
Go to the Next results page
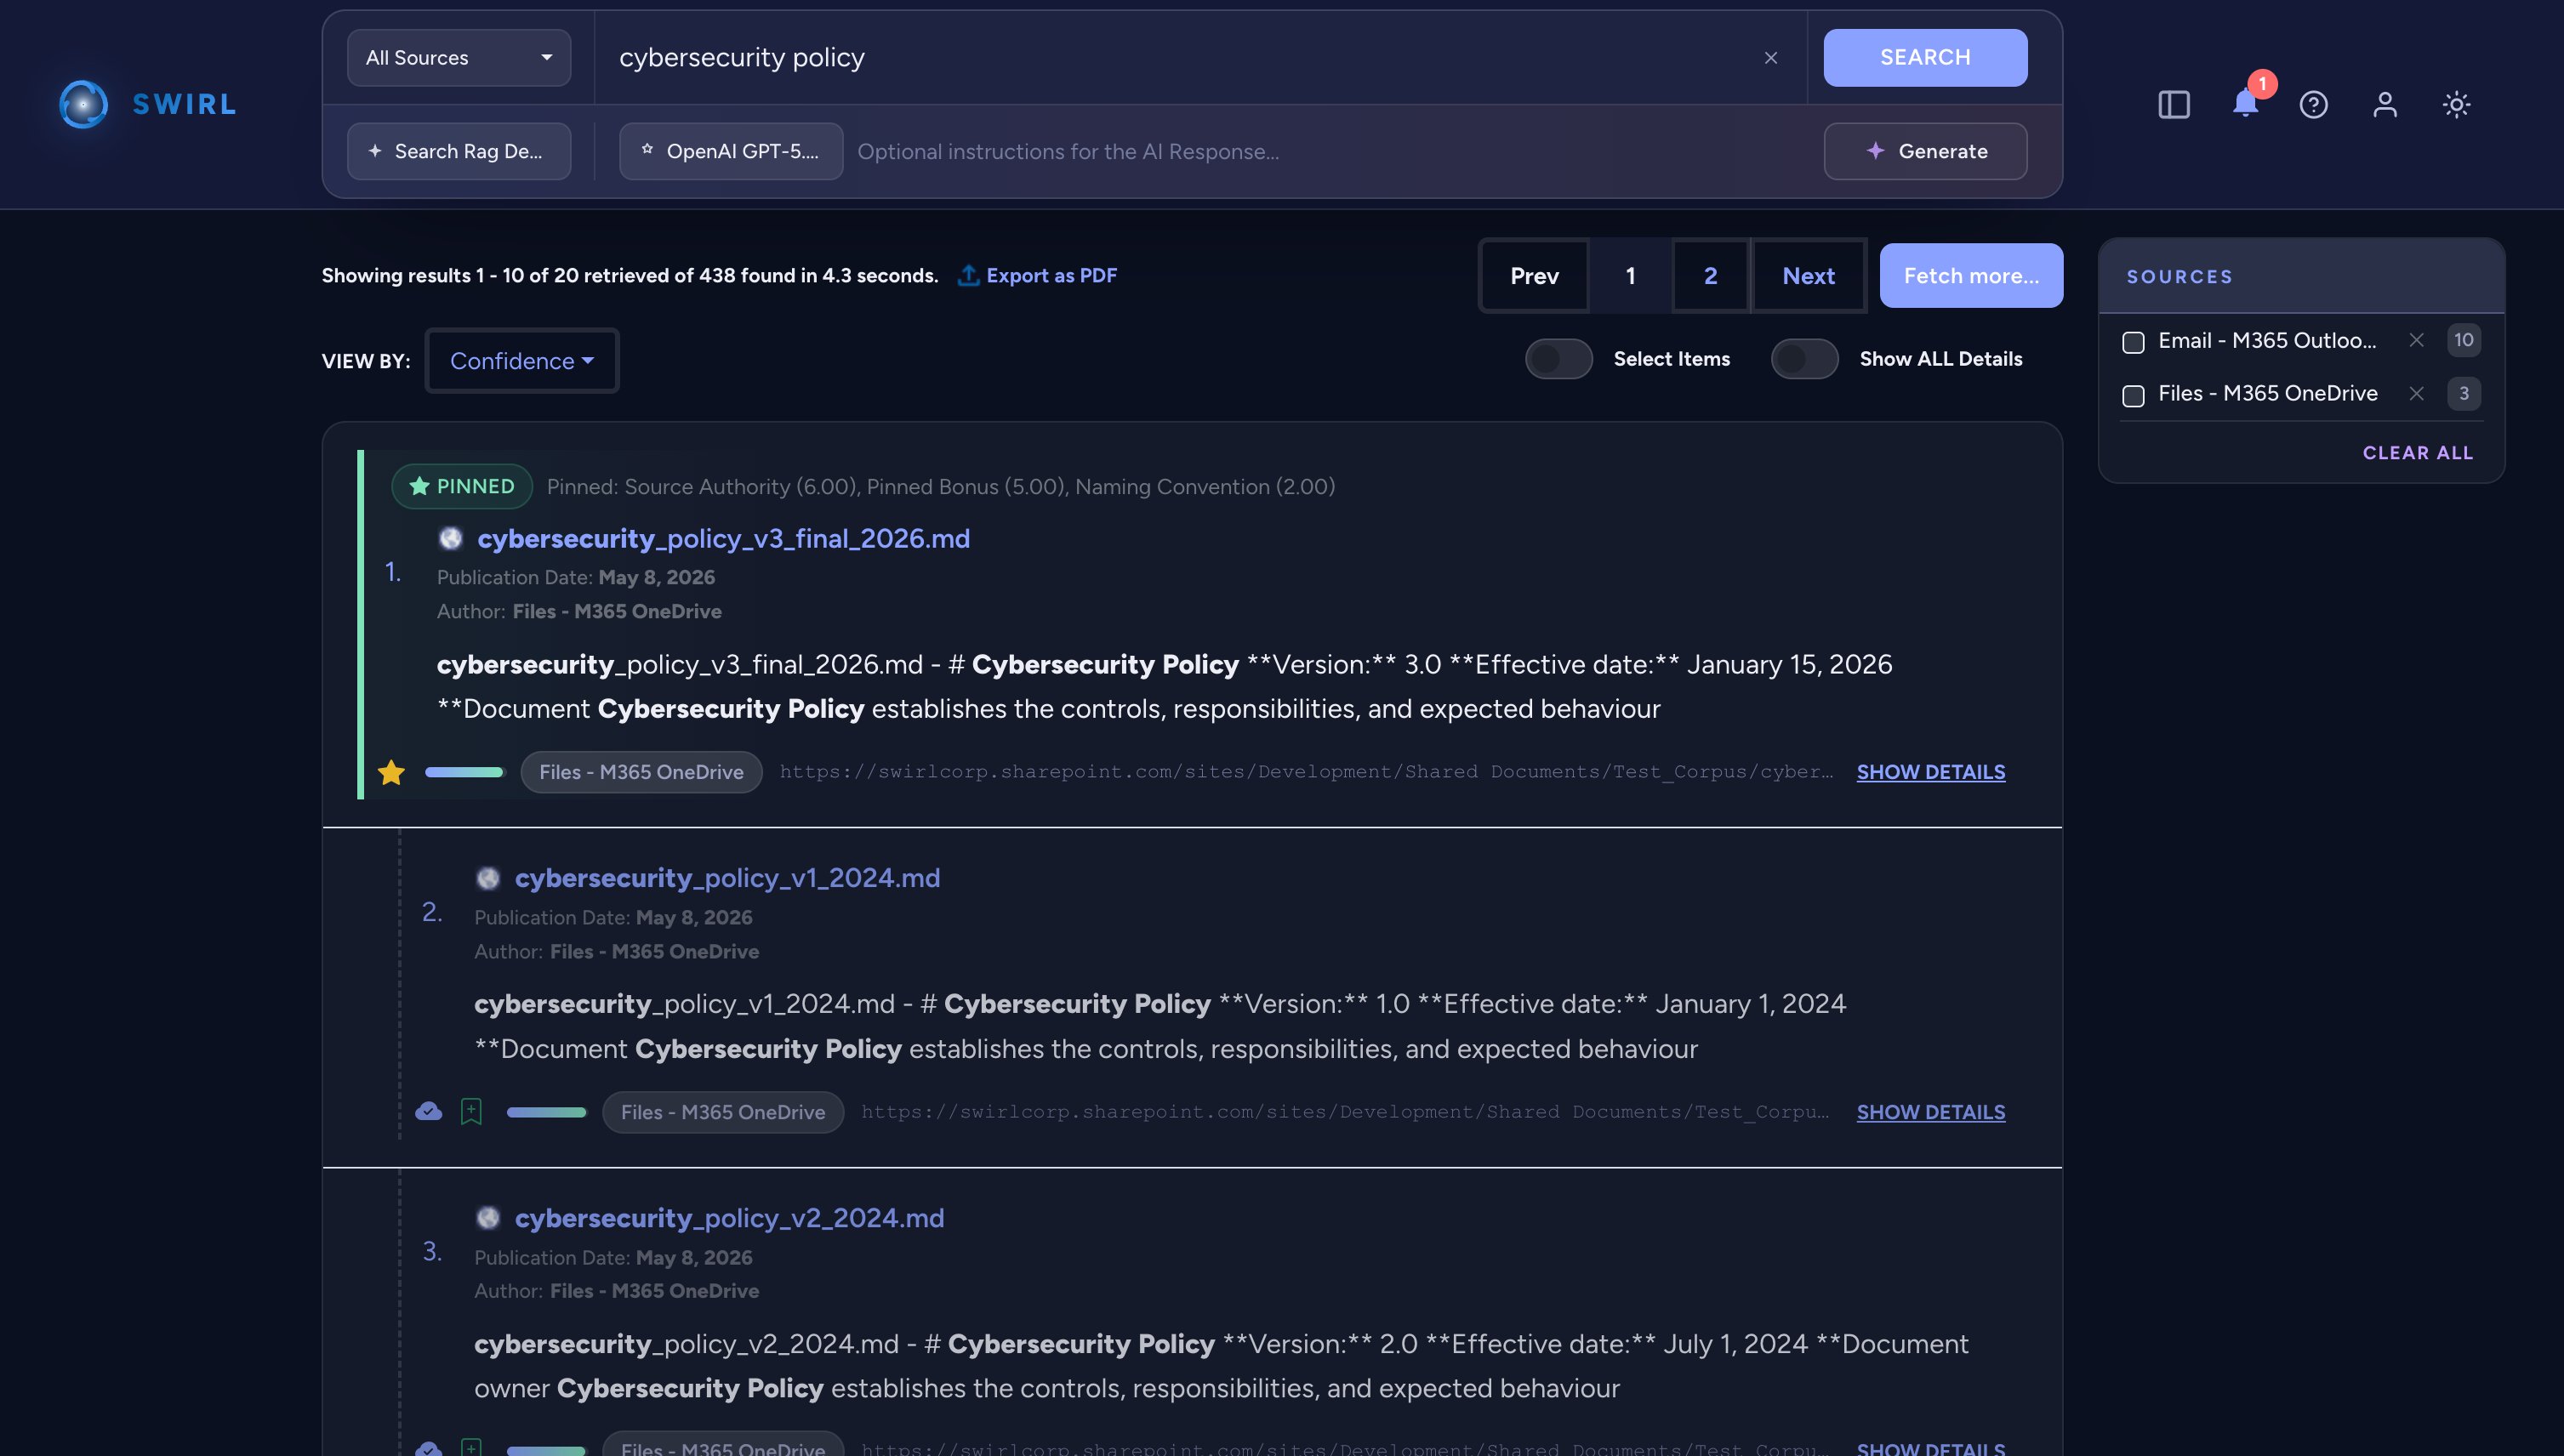pos(1808,276)
